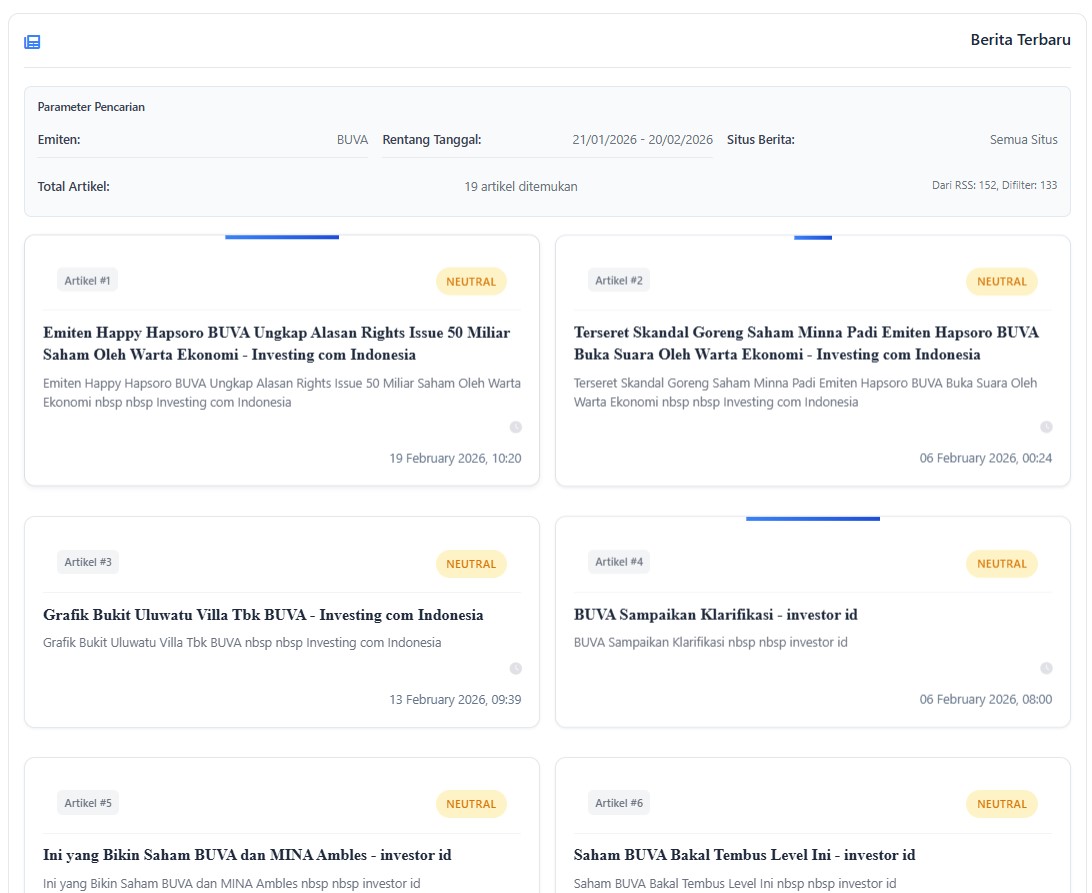Click the Artikel #5 number label

(x=88, y=802)
